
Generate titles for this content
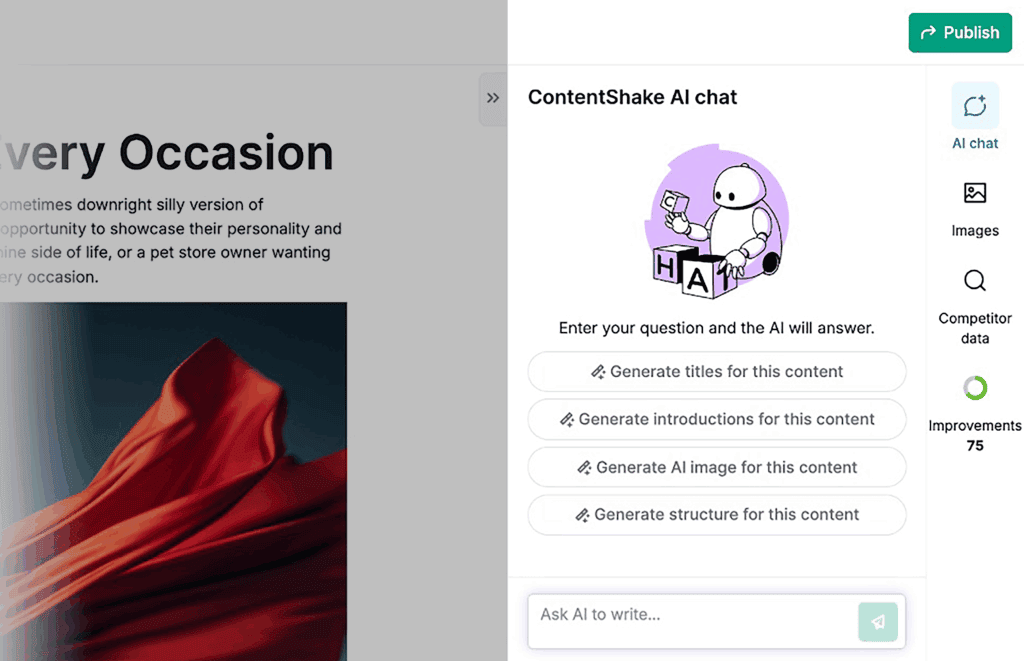pos(716,371)
